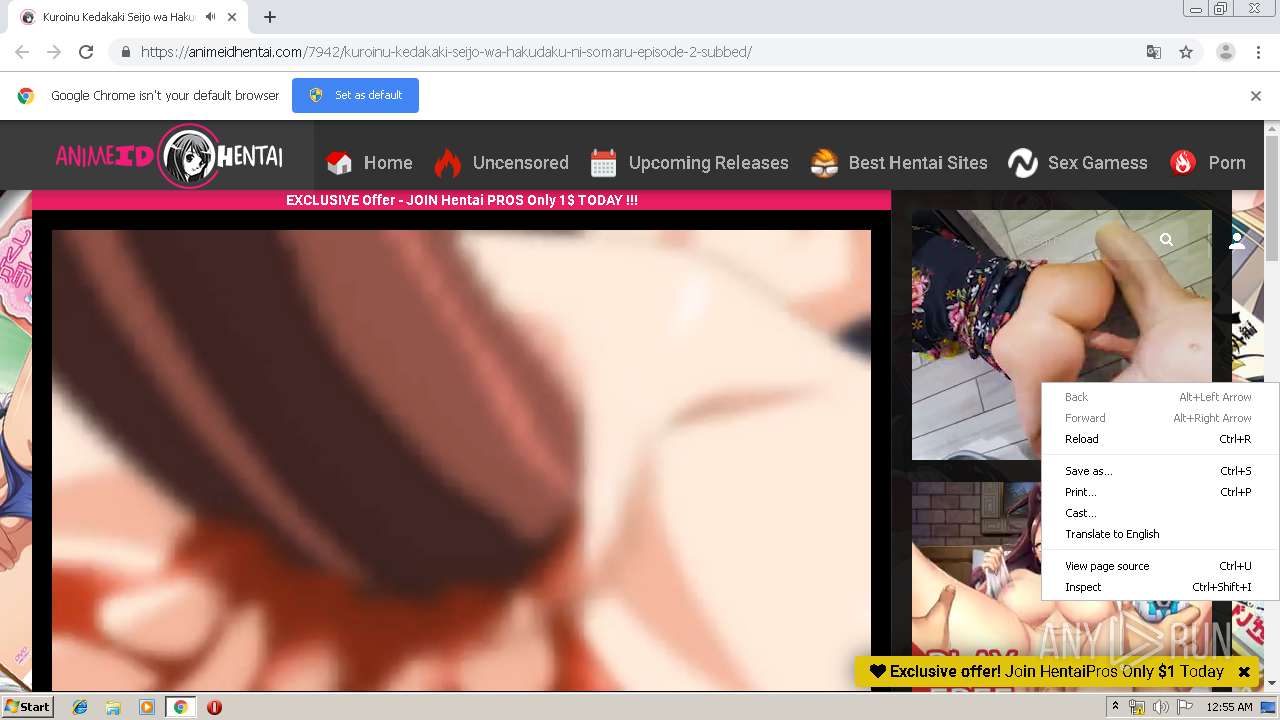Image resolution: width=1280 pixels, height=720 pixels.
Task: Click the system tray volume icon
Action: [x=1161, y=707]
